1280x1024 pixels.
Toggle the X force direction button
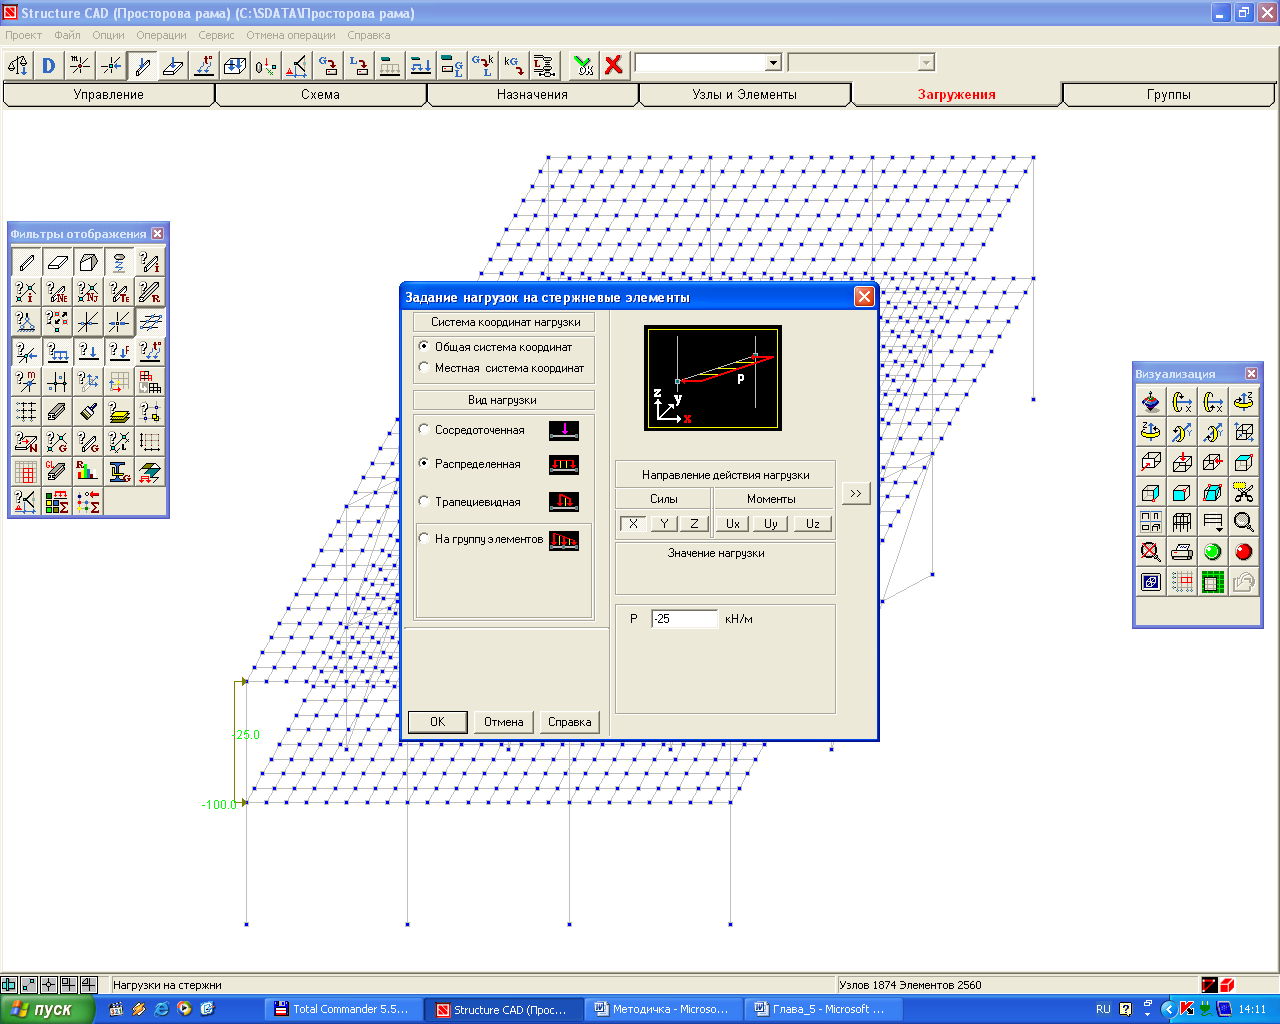pos(633,523)
